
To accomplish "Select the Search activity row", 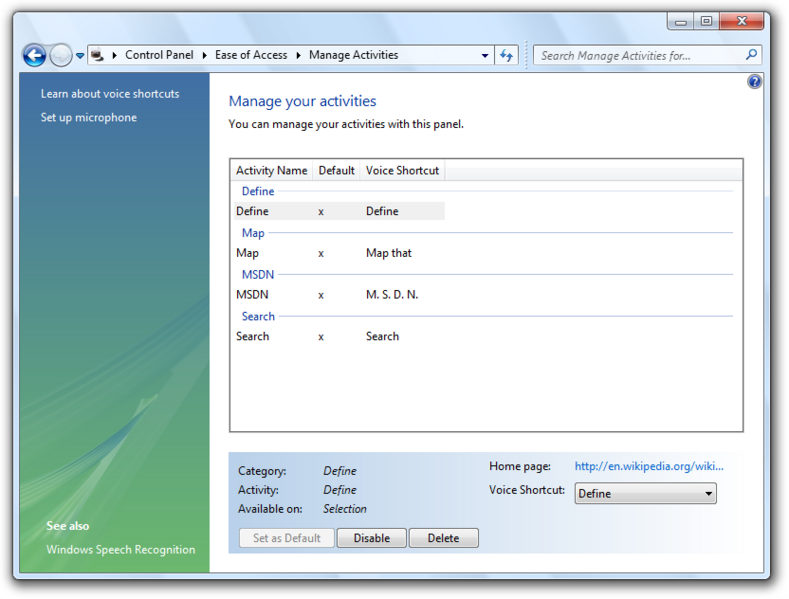I will click(340, 337).
